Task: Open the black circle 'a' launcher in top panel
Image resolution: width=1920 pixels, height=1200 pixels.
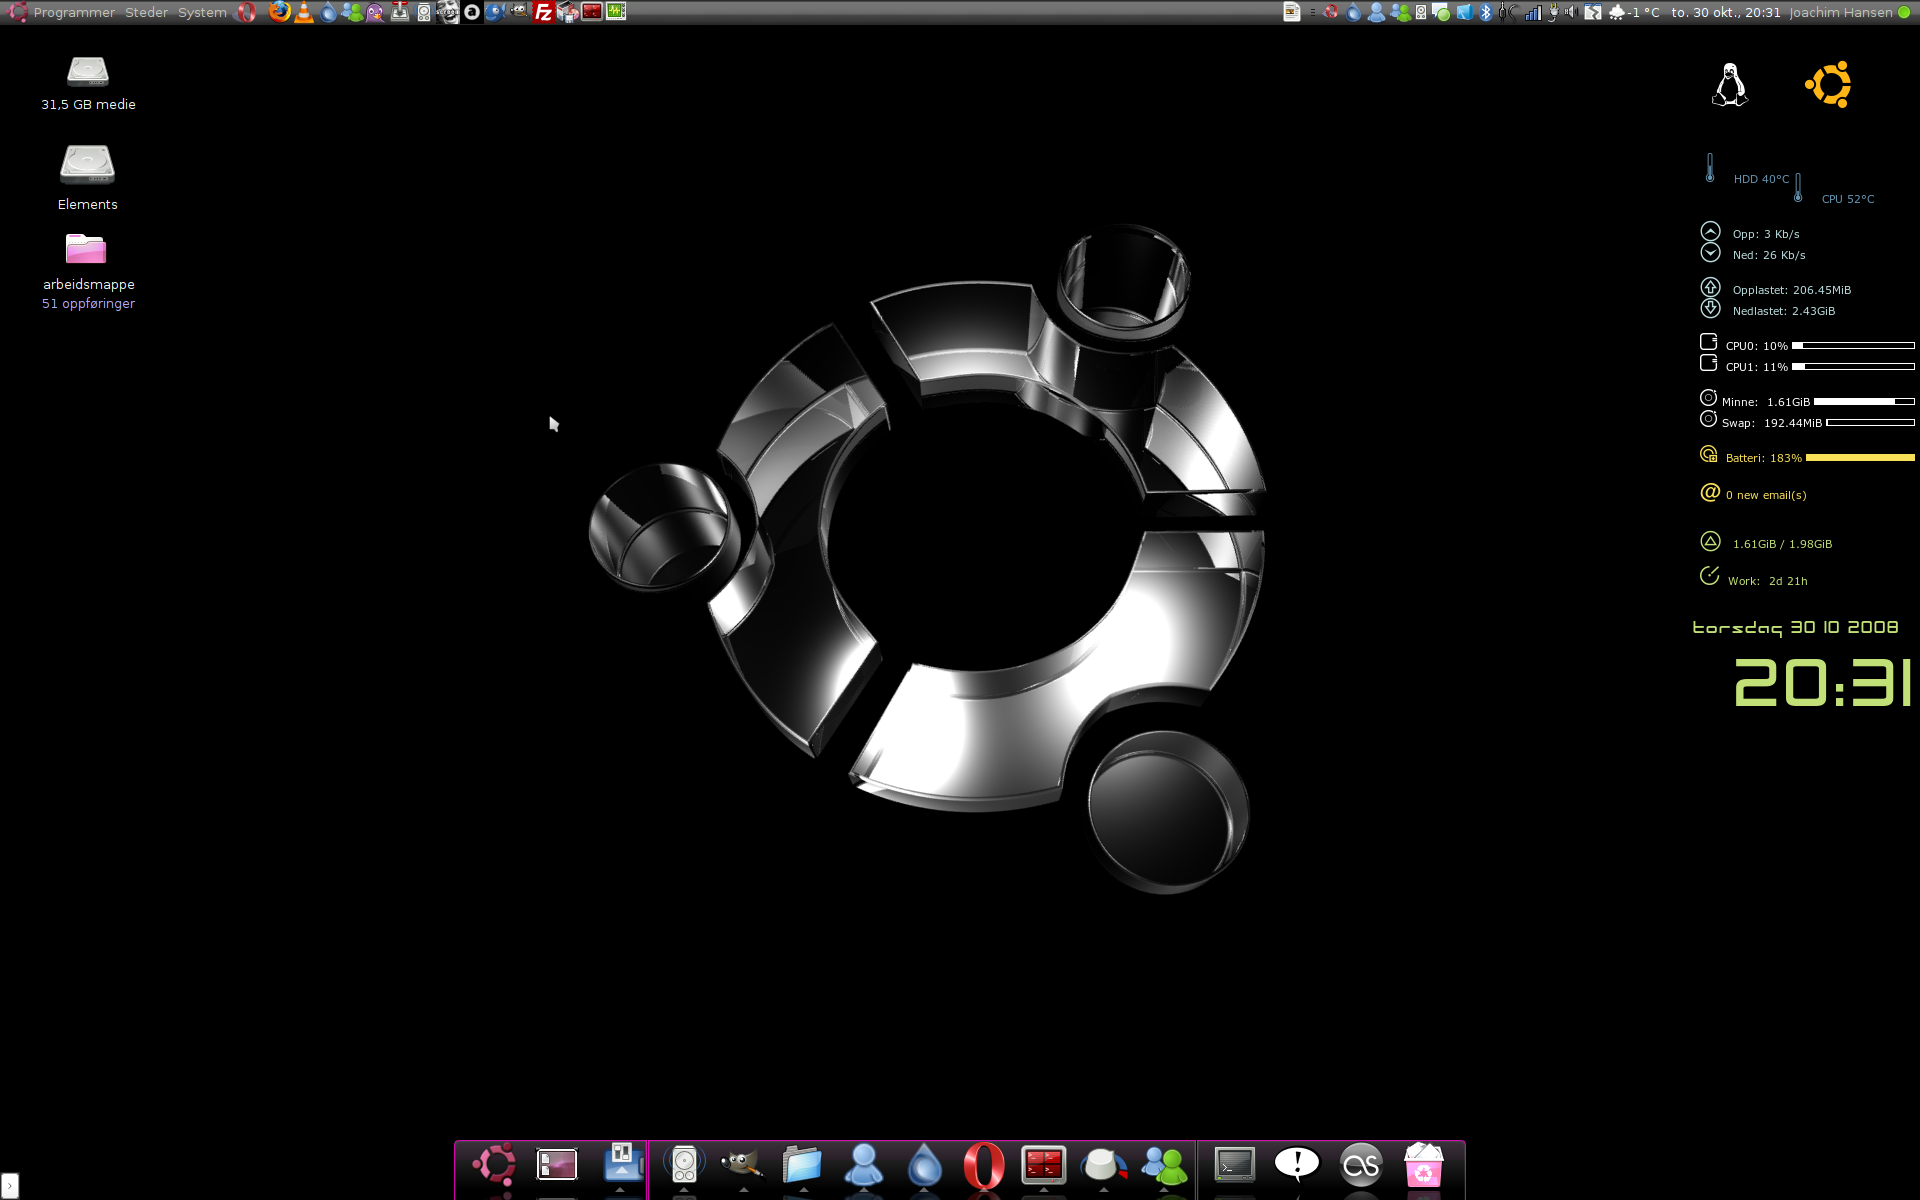Action: coord(472,12)
